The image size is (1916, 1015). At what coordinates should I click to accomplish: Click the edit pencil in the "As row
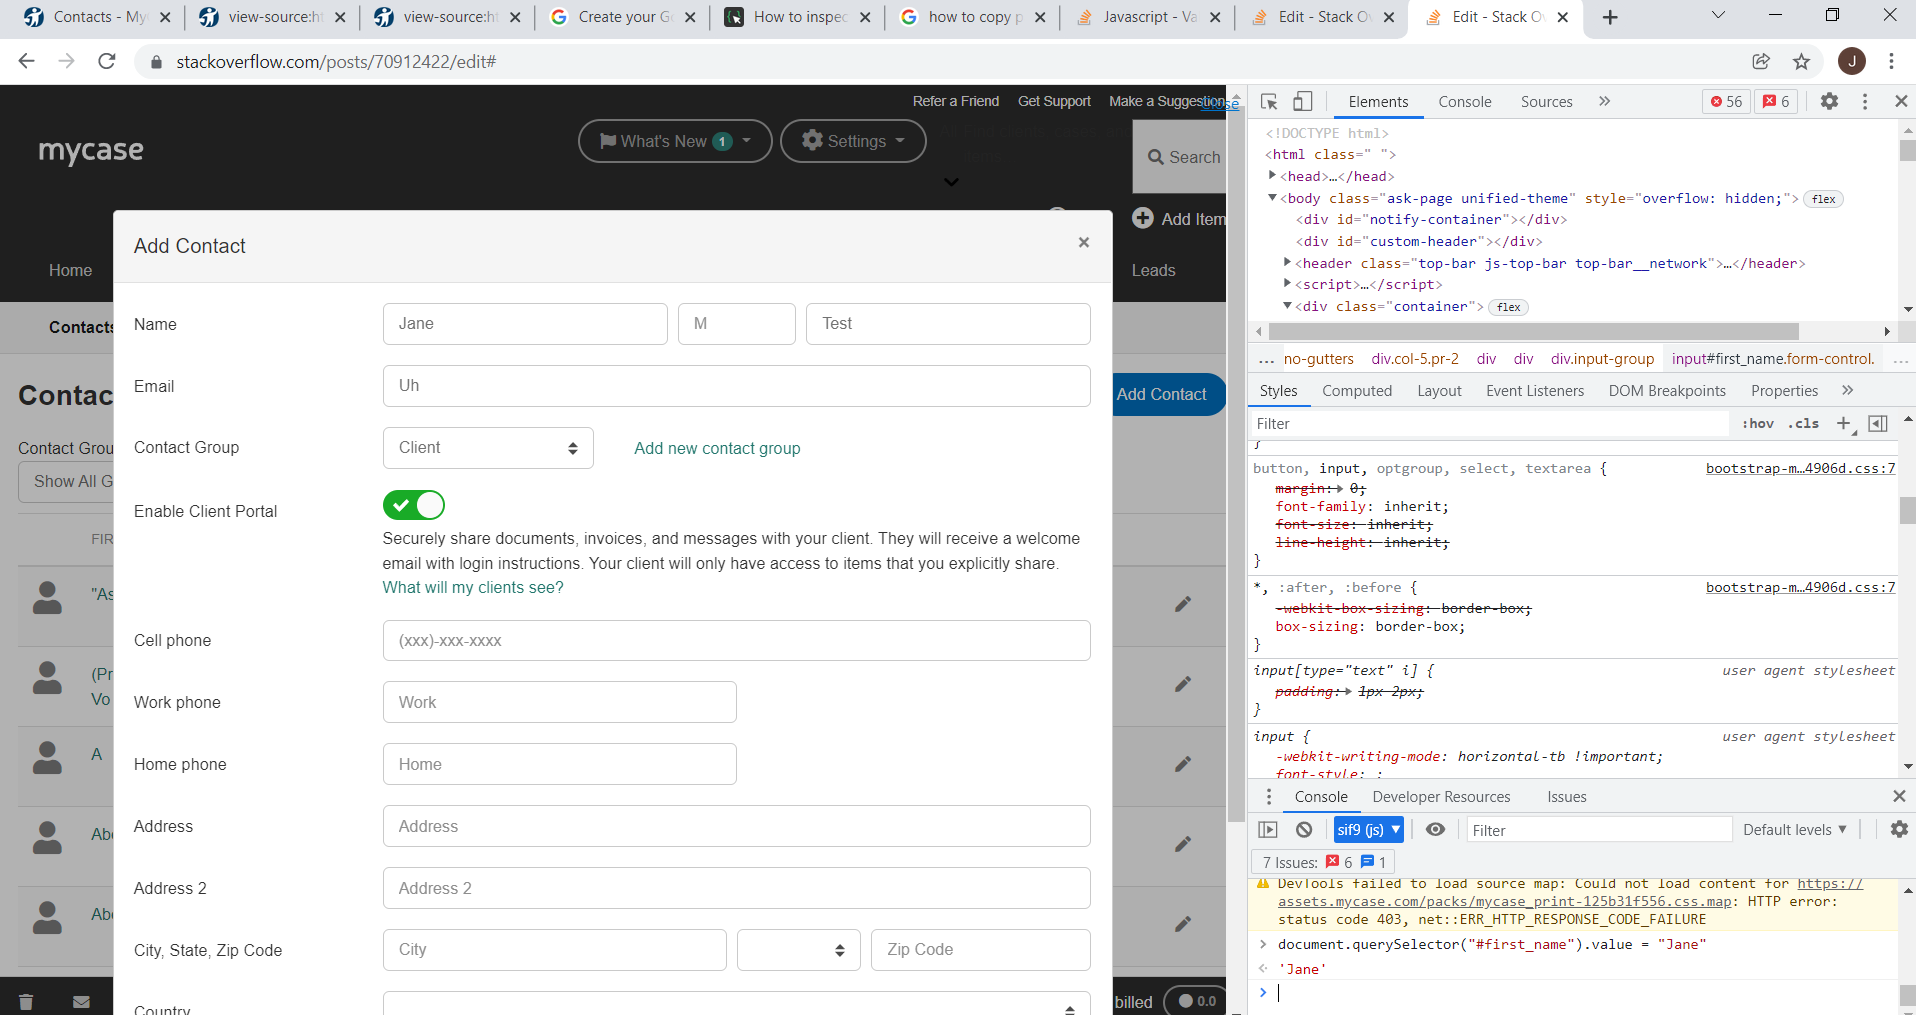coord(1183,604)
